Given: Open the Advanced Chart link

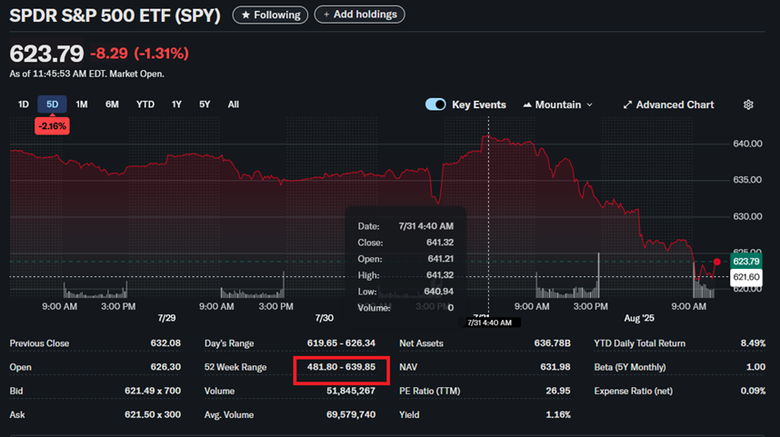Looking at the screenshot, I should coord(669,105).
